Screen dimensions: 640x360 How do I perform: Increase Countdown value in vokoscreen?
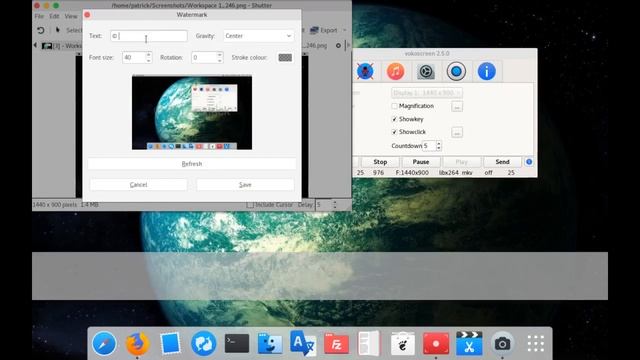[x=439, y=143]
